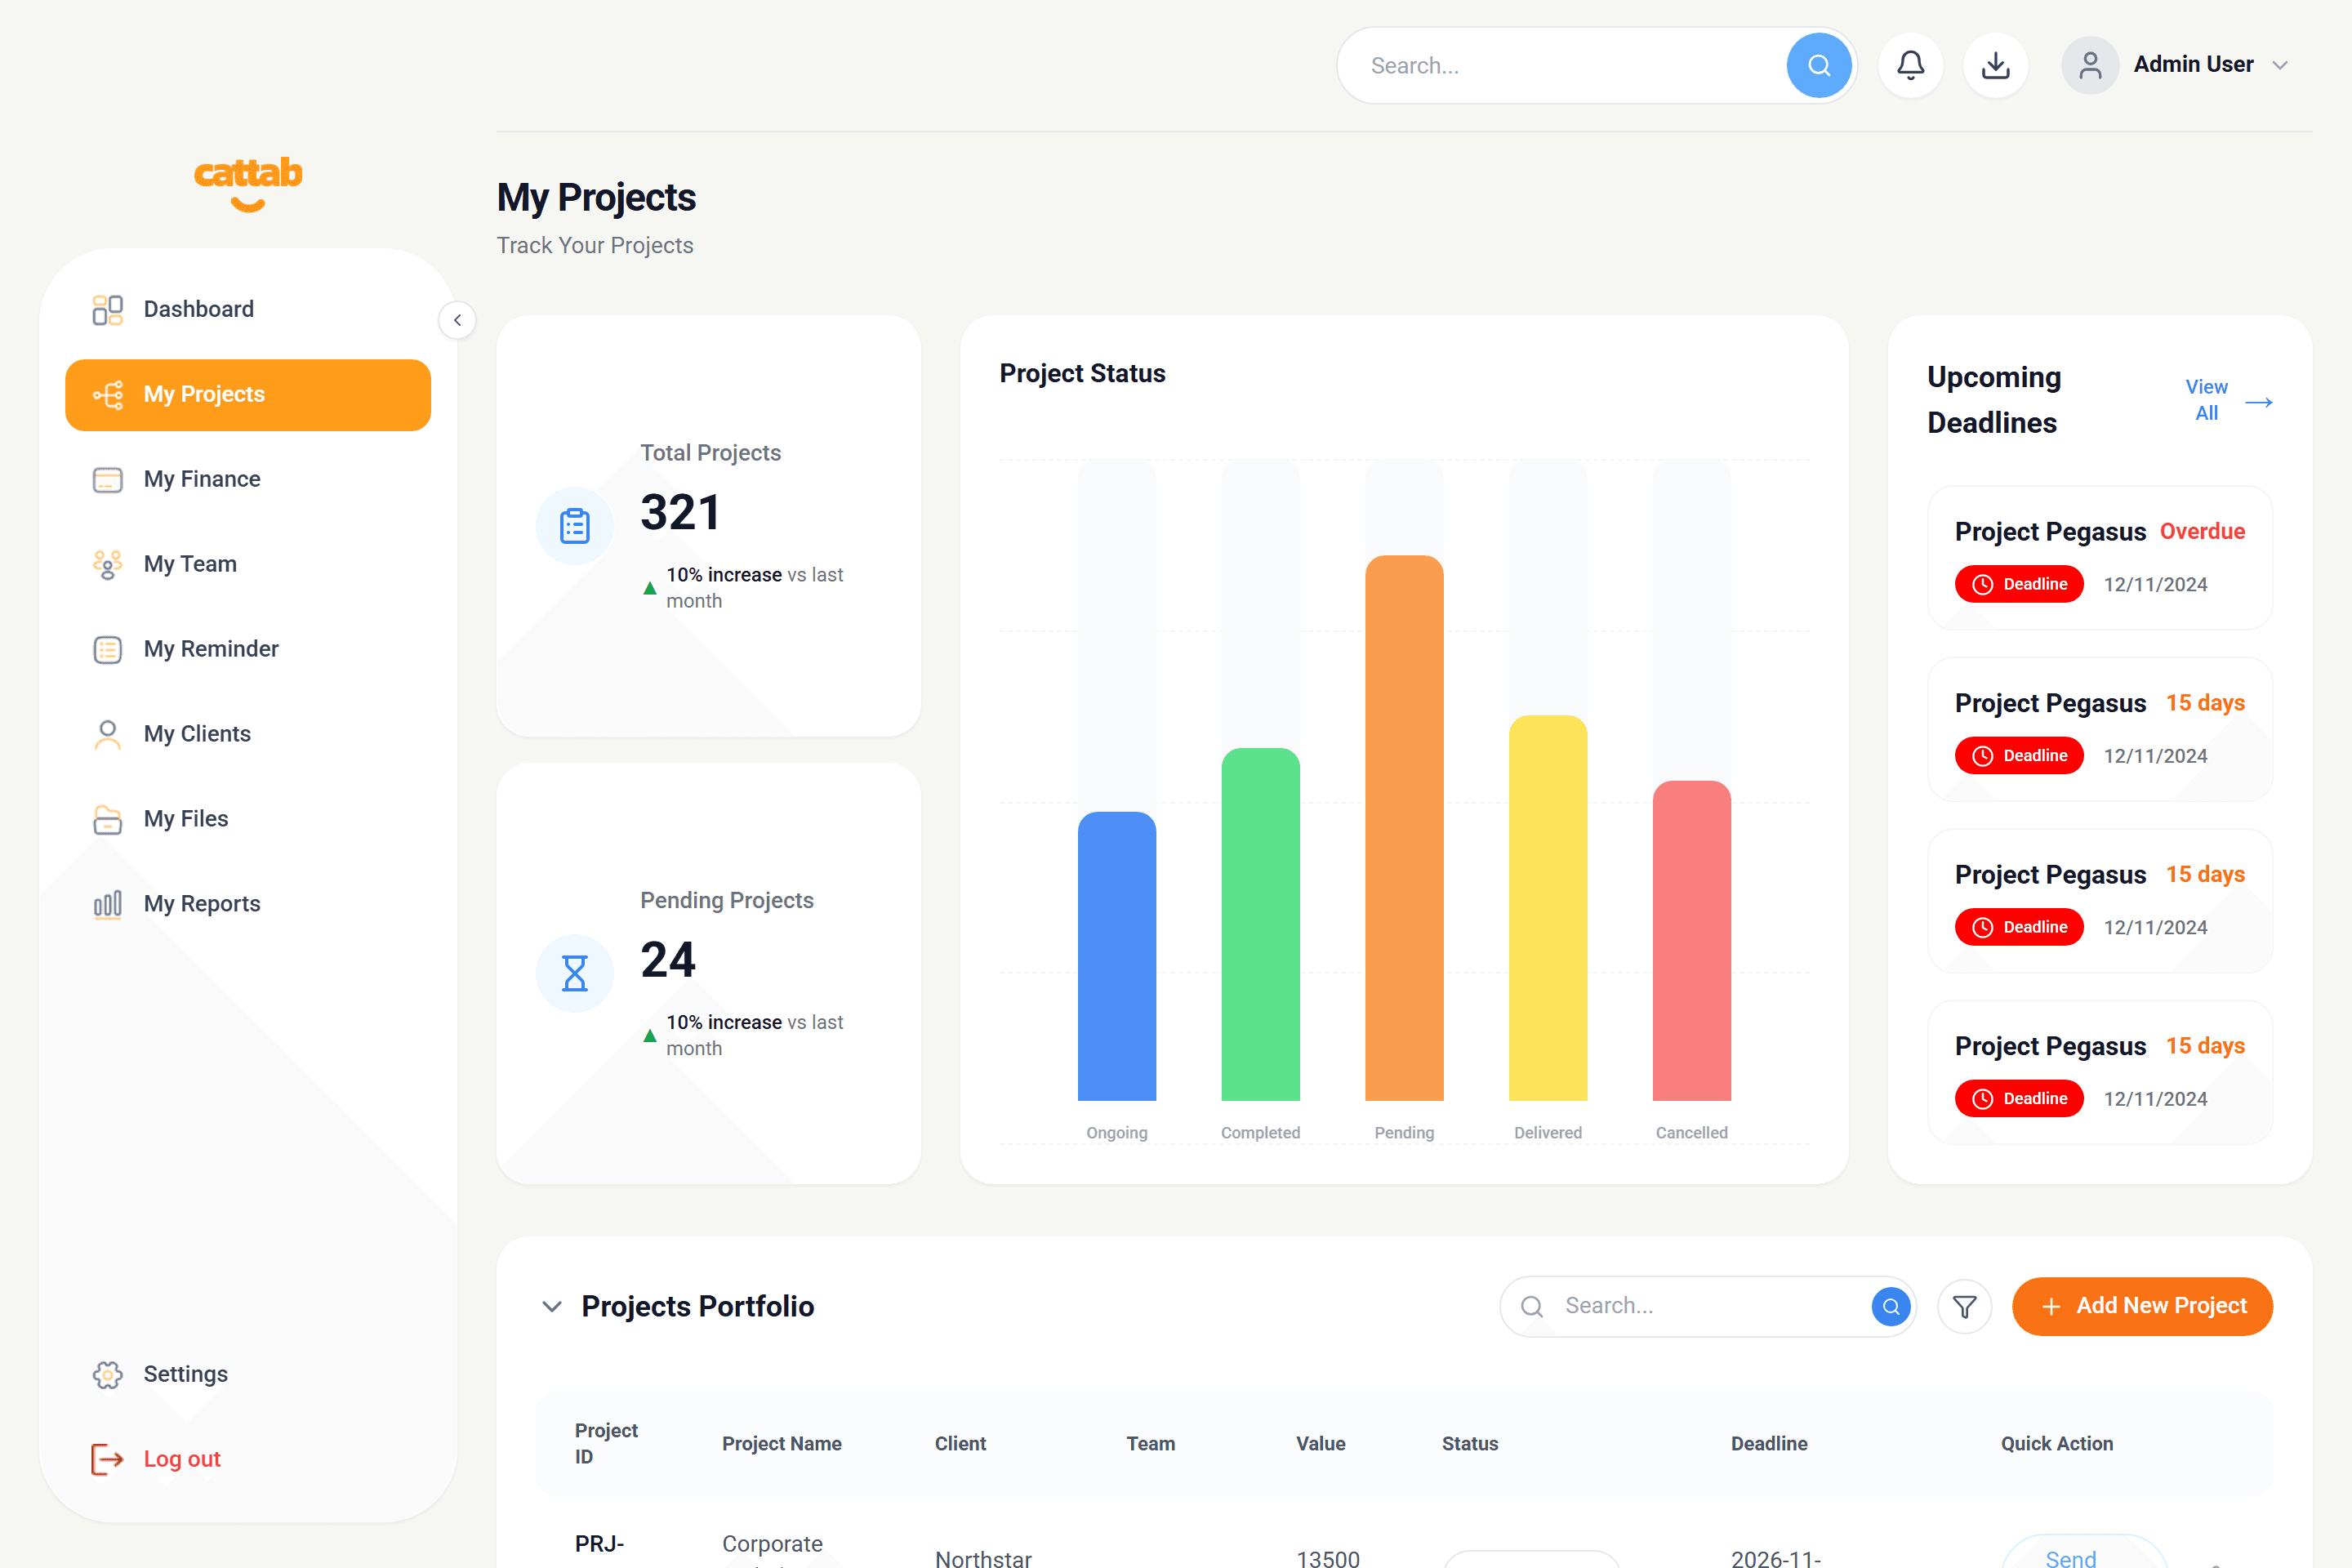
Task: Collapse the Projects Portfolio section chevron
Action: click(x=551, y=1306)
